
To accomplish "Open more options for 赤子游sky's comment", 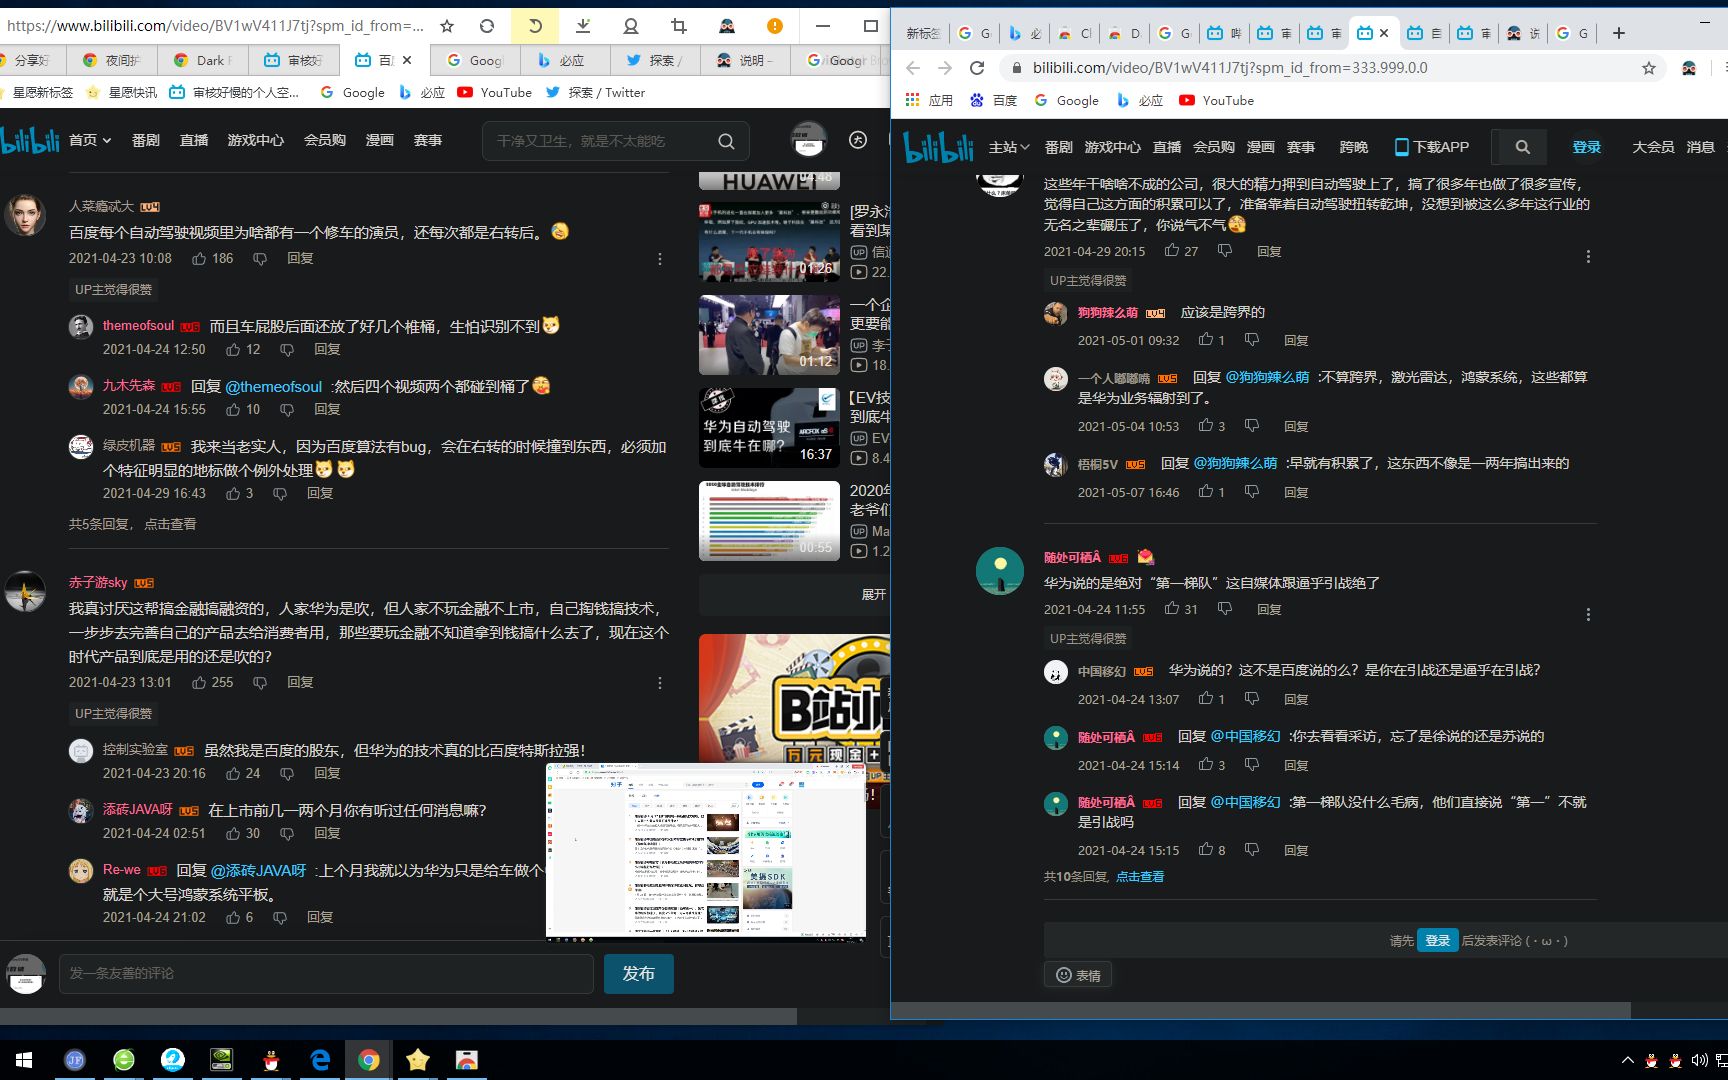I will 660,683.
